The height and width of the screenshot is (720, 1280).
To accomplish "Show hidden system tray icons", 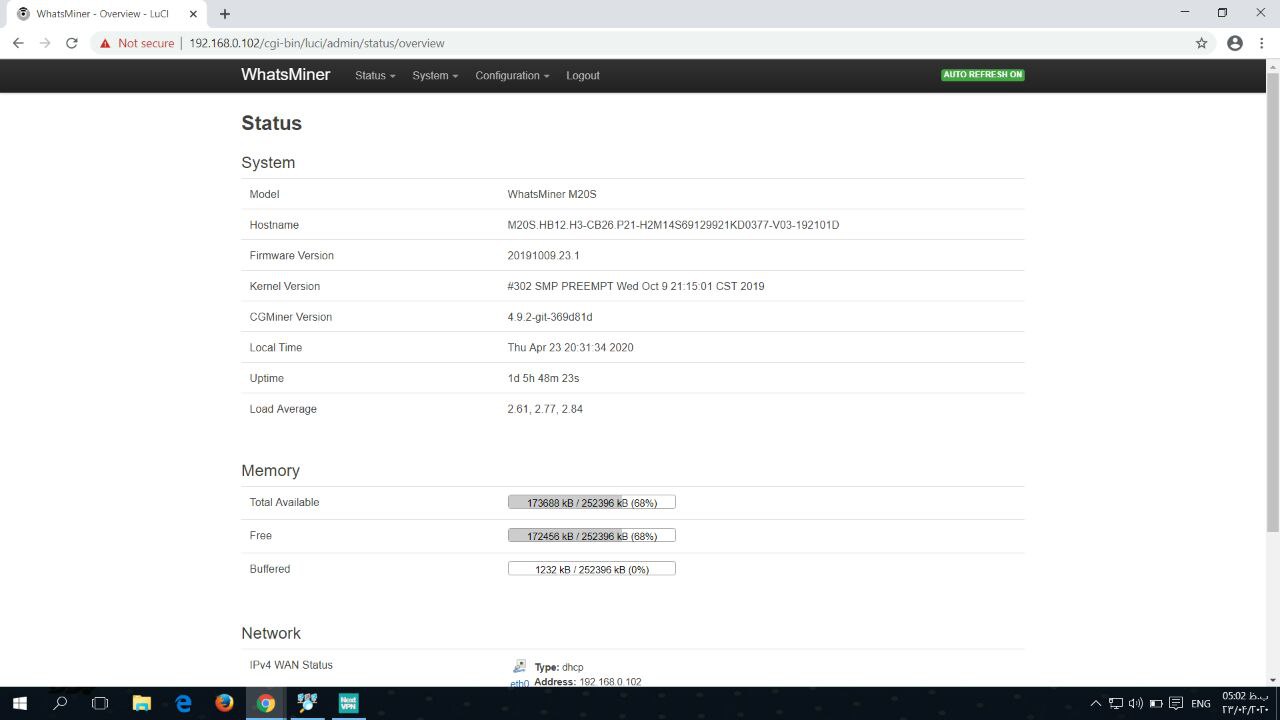I will (1095, 703).
